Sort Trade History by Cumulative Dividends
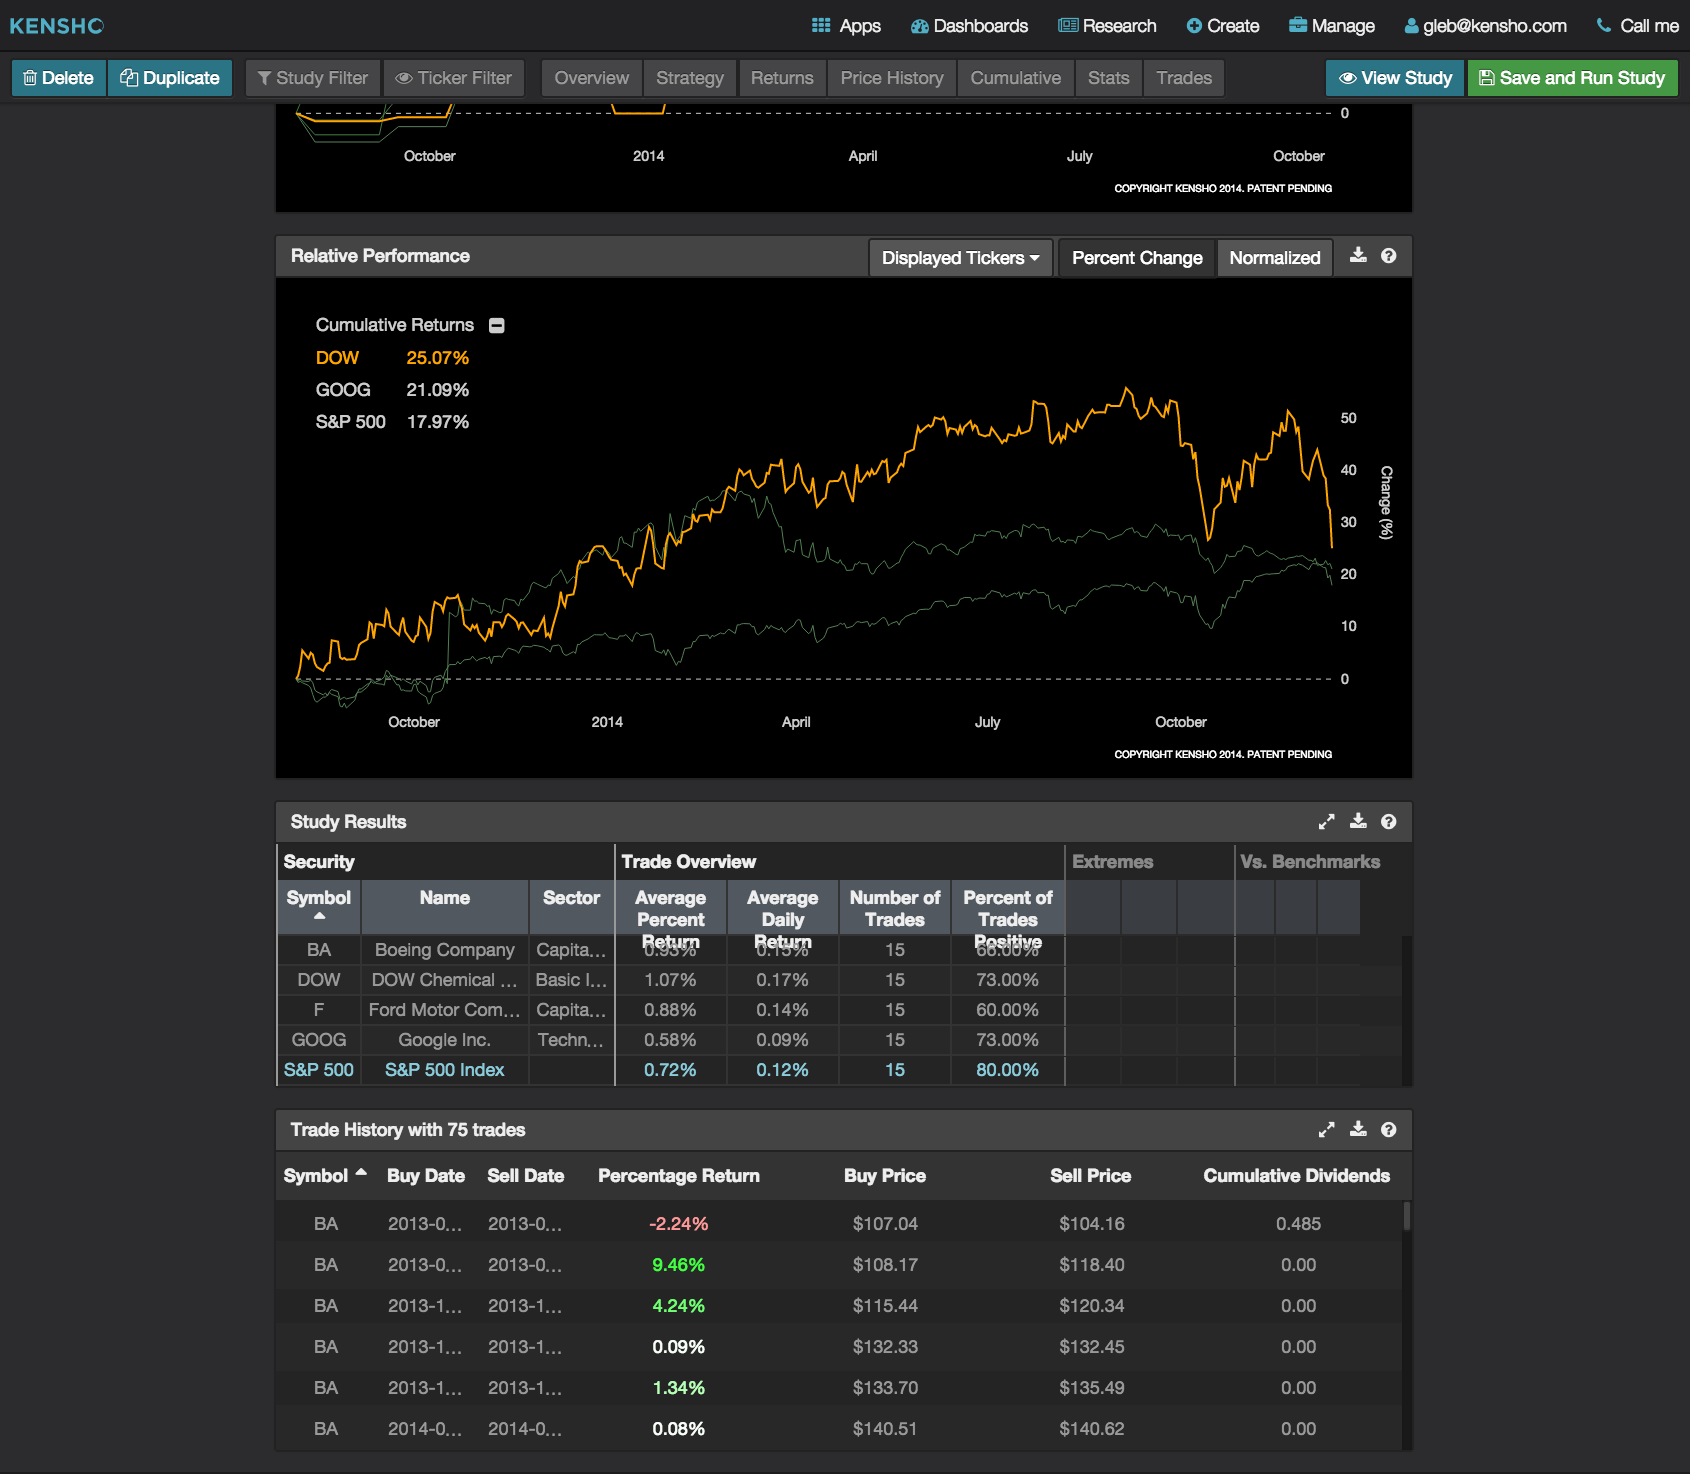This screenshot has height=1474, width=1690. [x=1297, y=1176]
